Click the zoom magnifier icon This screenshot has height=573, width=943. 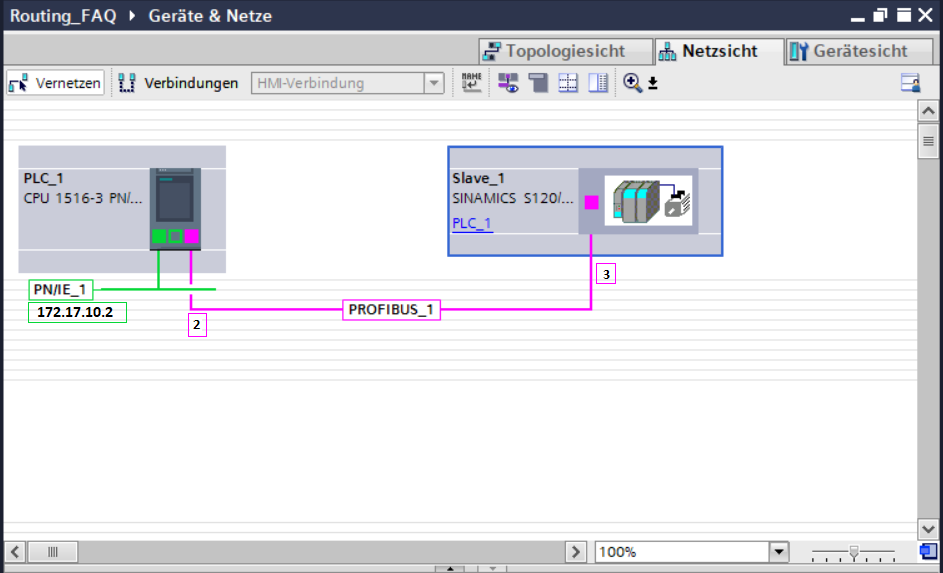[x=632, y=82]
